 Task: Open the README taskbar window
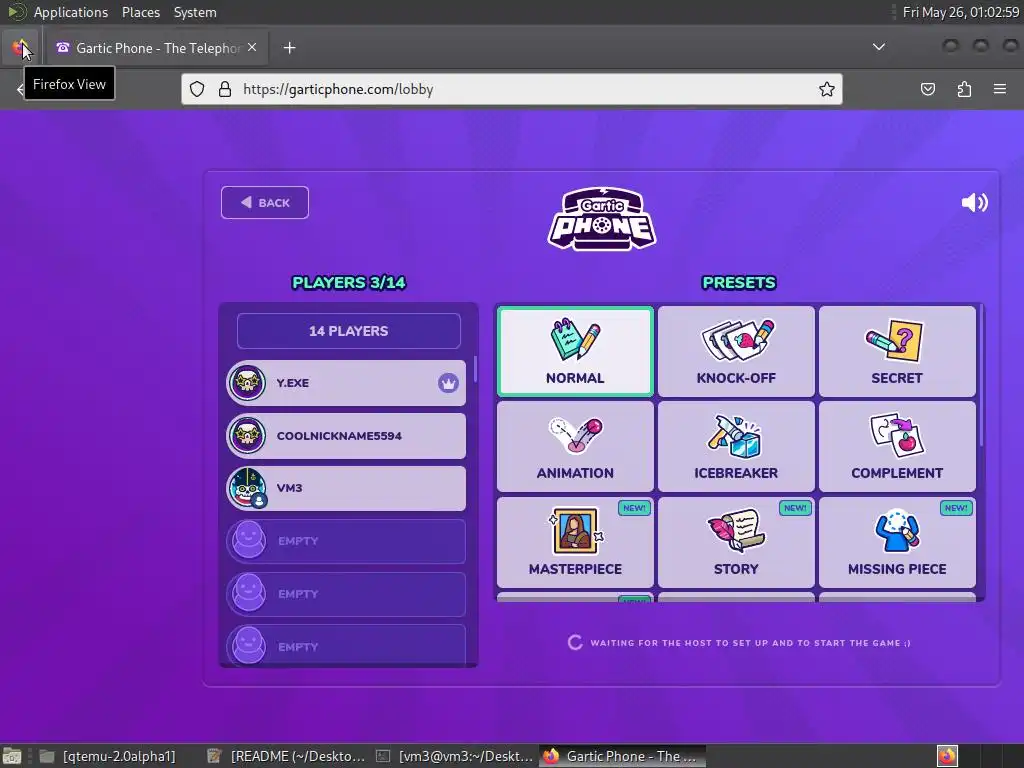click(x=287, y=756)
